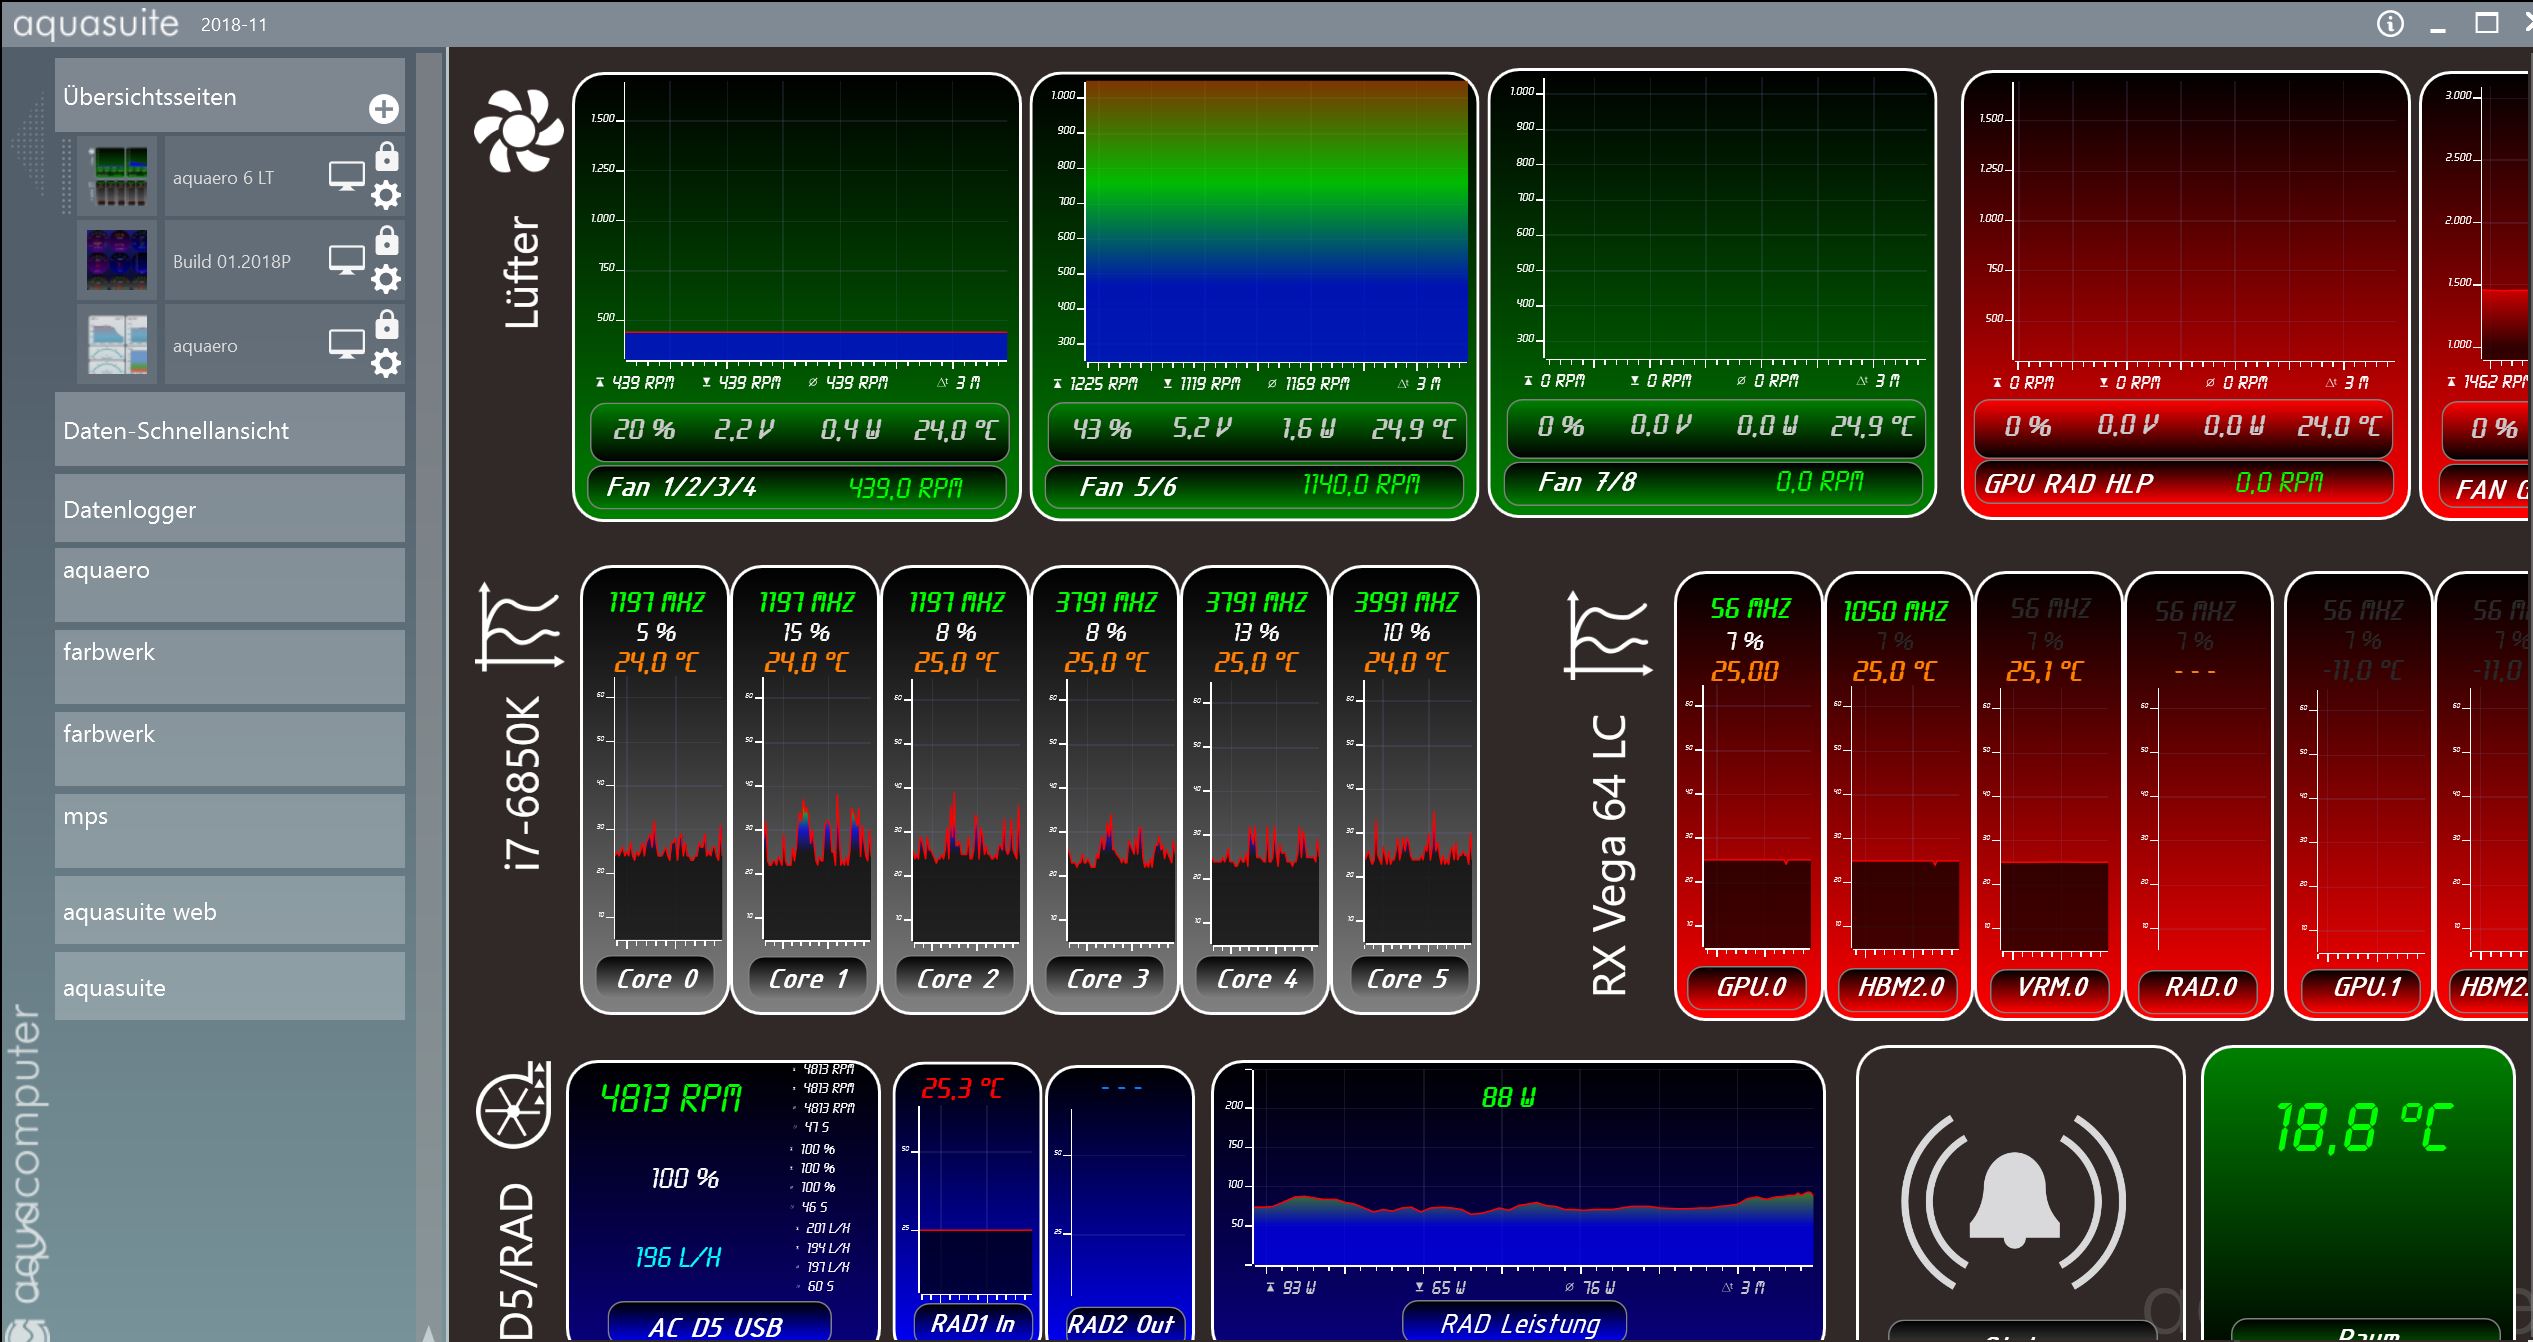2533x1342 pixels.
Task: Open the info icon in title bar
Action: 2390,24
